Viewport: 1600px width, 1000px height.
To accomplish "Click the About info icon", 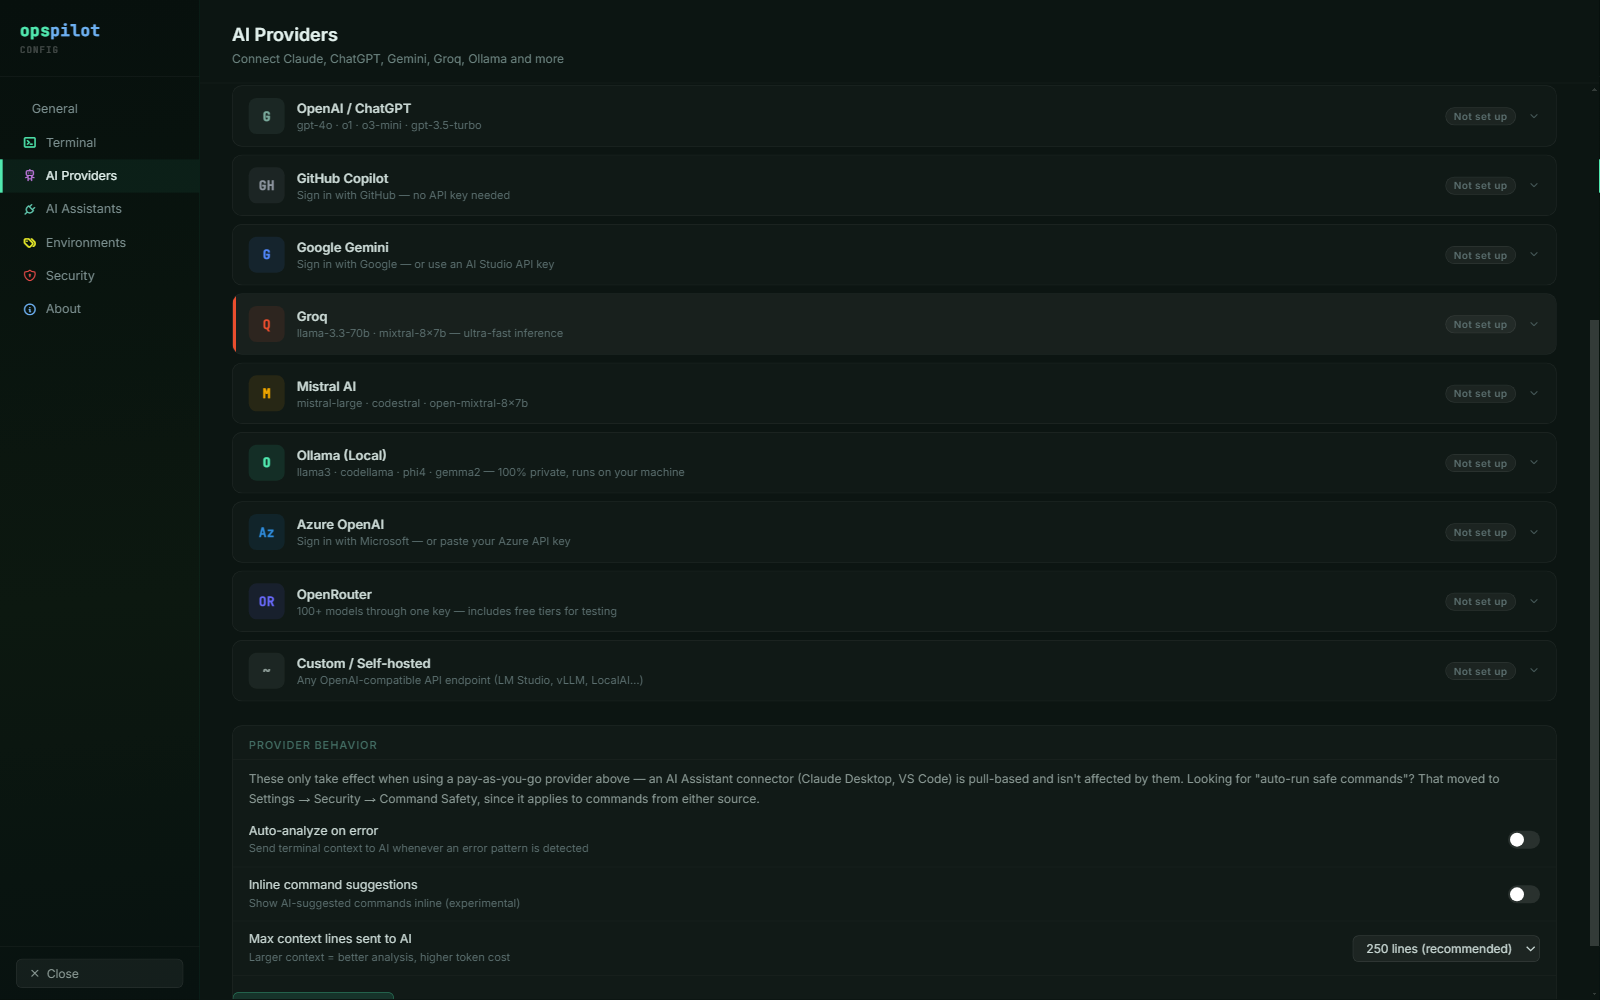I will tap(30, 309).
